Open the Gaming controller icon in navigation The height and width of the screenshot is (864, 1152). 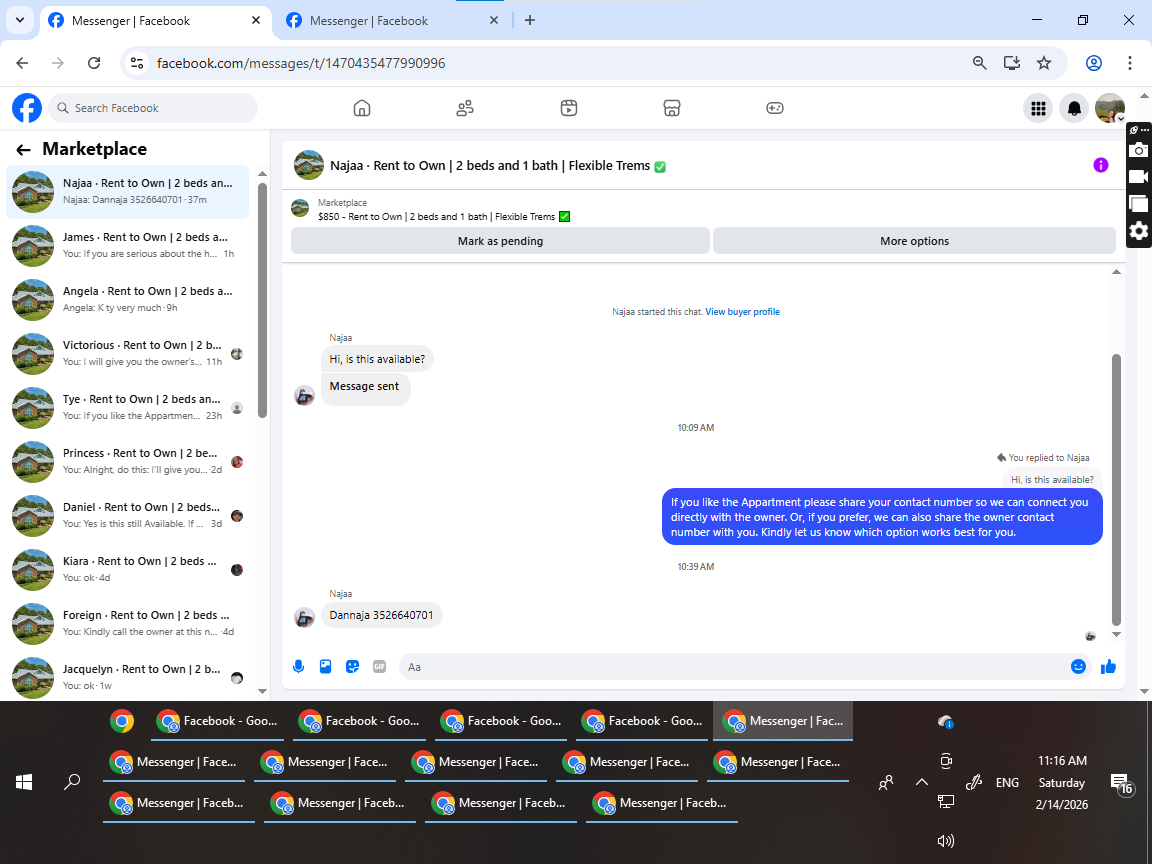pos(774,108)
